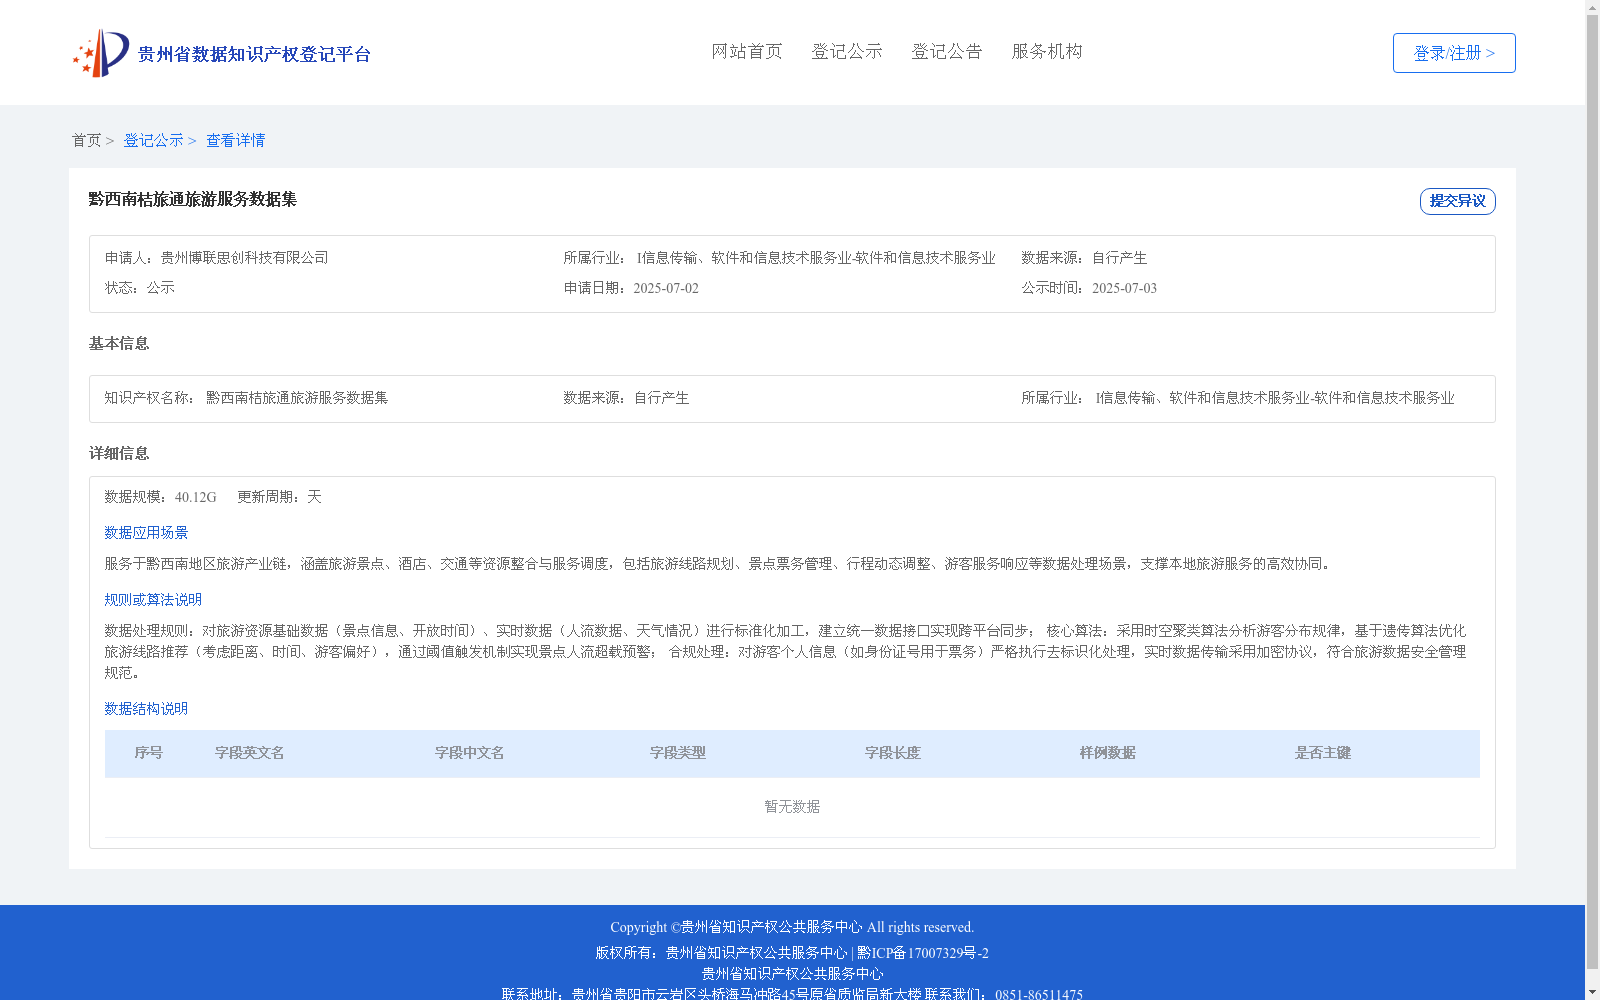Click the 状态: 公示 status text
Image resolution: width=1600 pixels, height=1000 pixels.
tap(140, 288)
